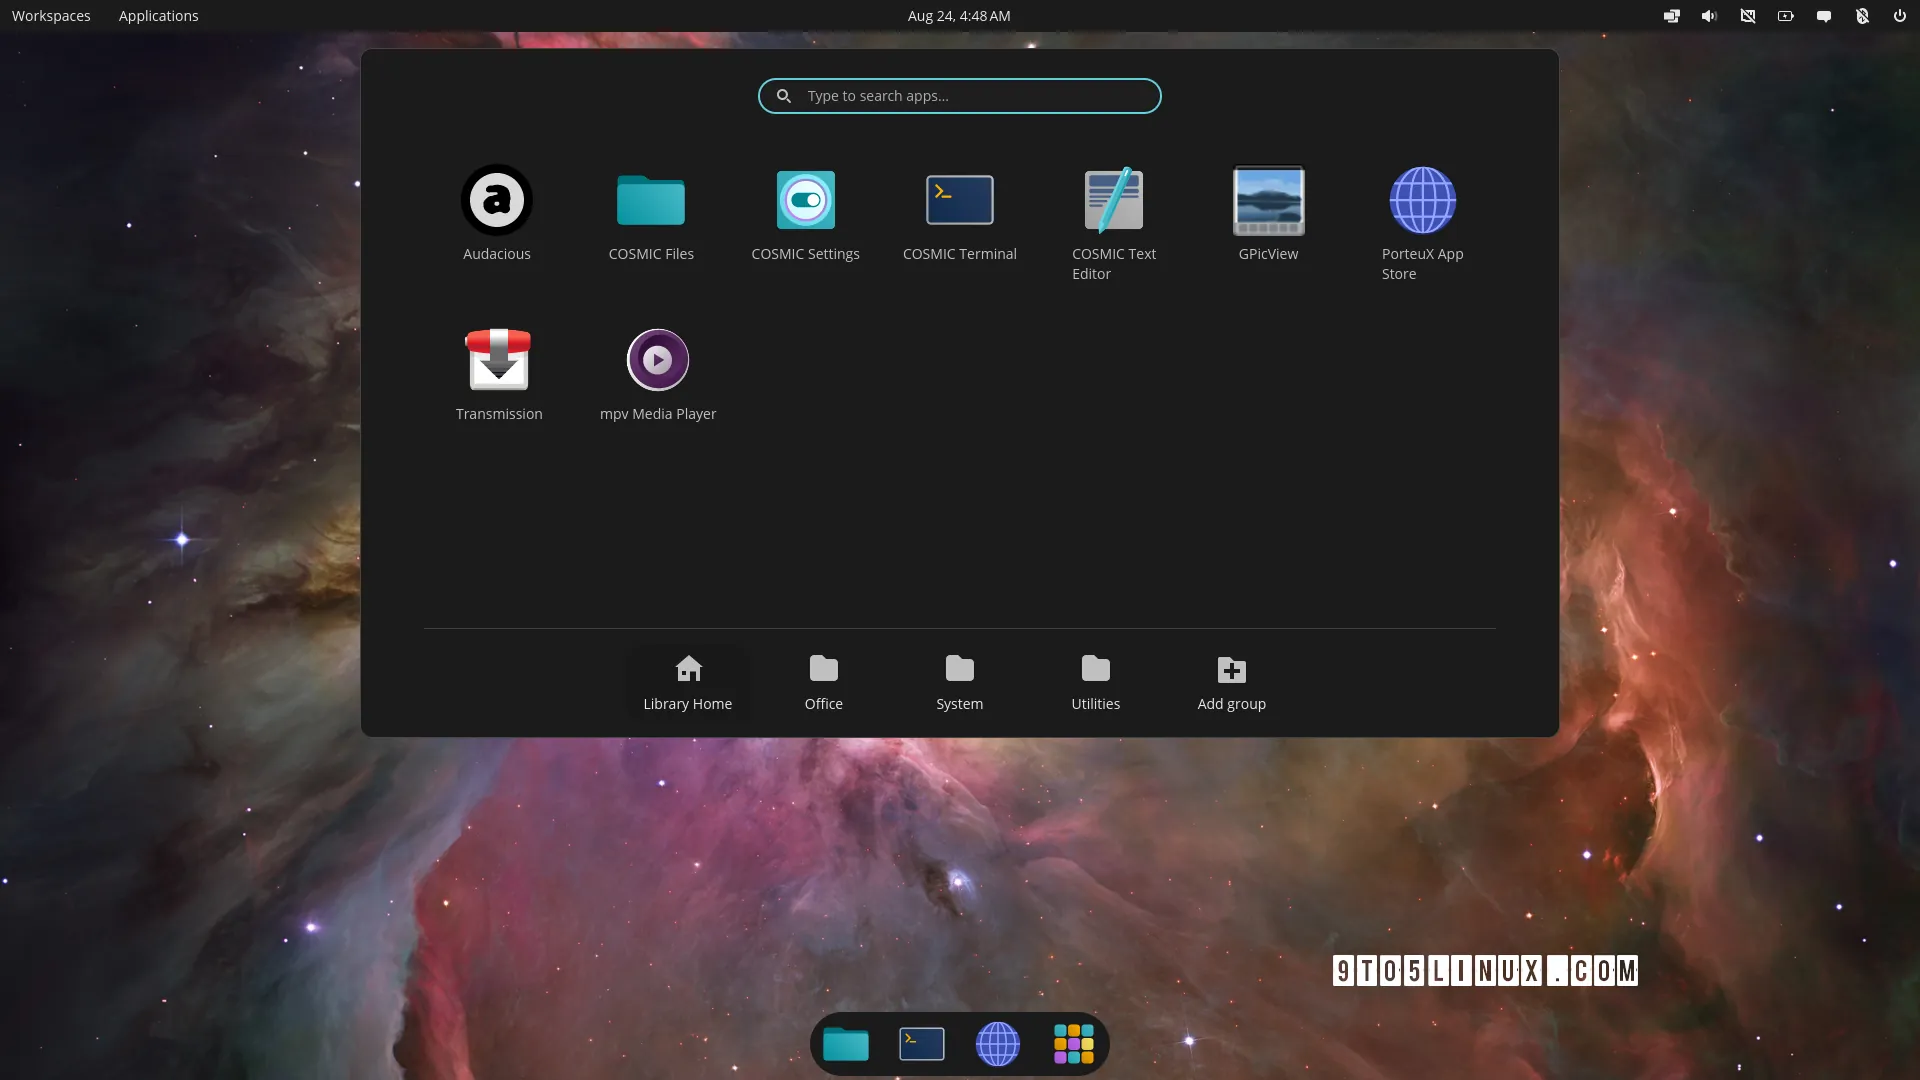The width and height of the screenshot is (1920, 1080).
Task: Open the notifications applet
Action: tap(1823, 16)
